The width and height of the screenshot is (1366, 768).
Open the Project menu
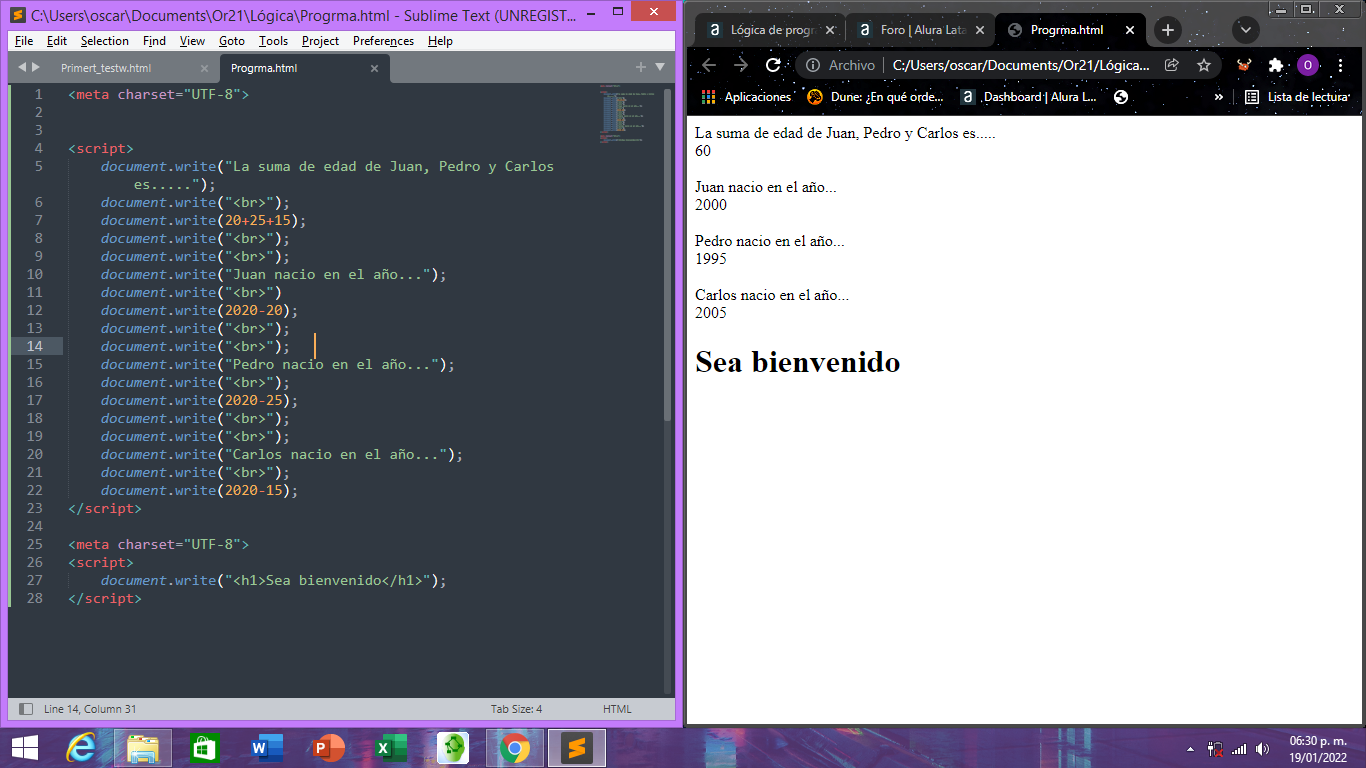pyautogui.click(x=320, y=41)
